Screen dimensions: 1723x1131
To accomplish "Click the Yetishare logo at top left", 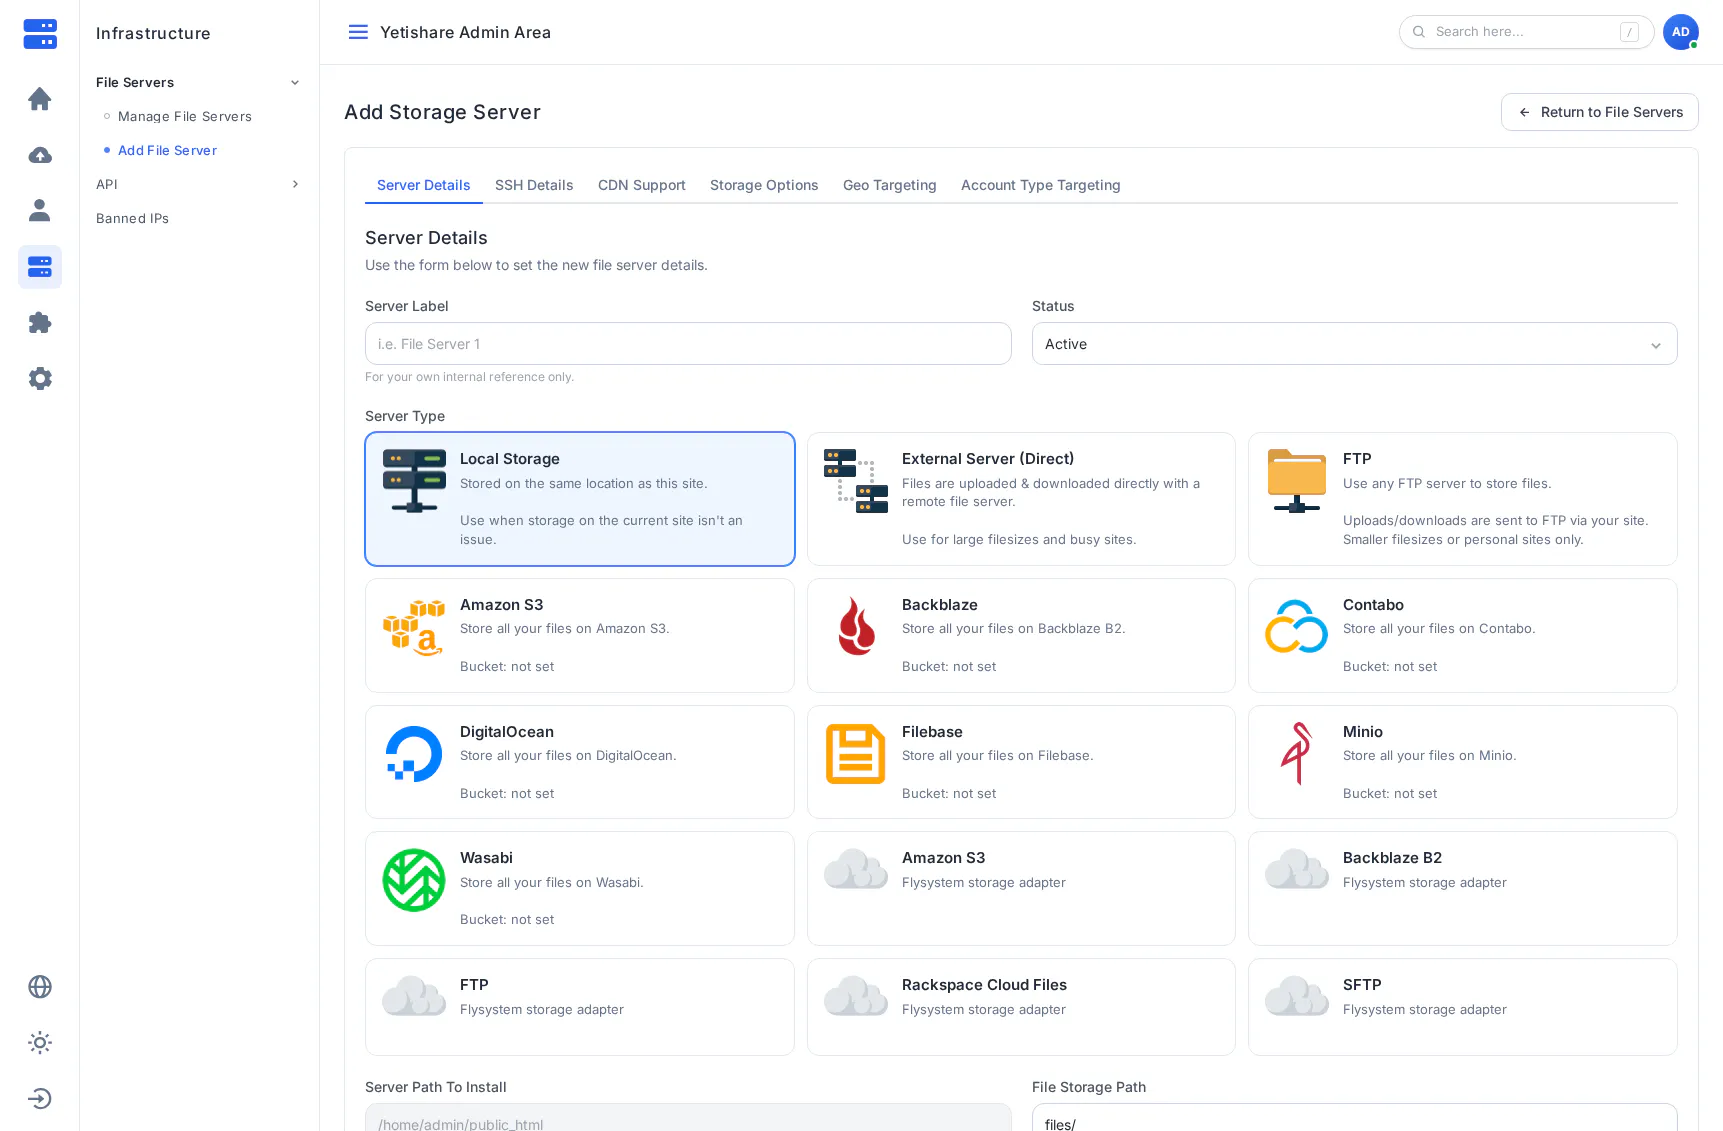I will click(x=40, y=33).
